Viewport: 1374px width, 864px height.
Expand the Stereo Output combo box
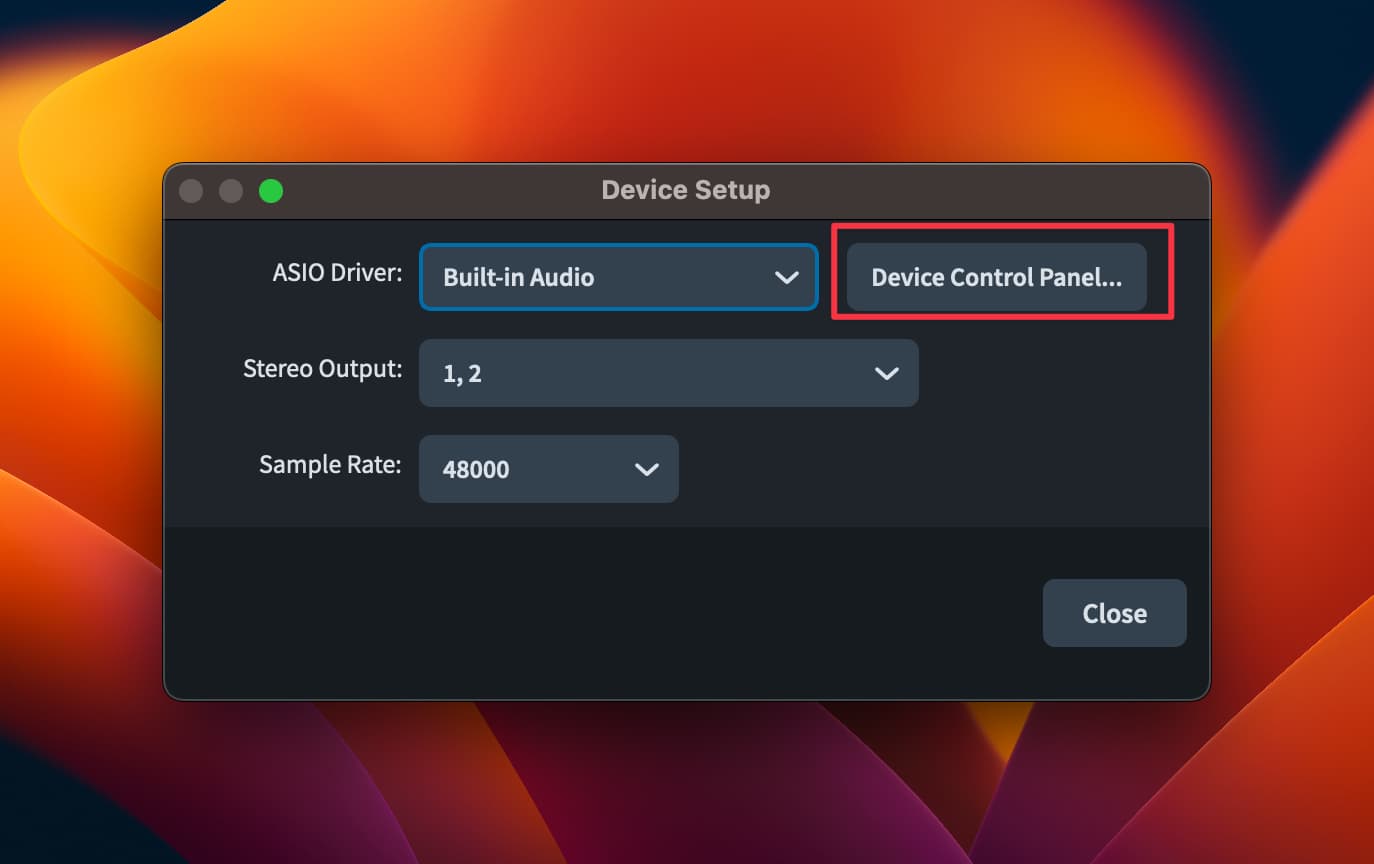pyautogui.click(x=668, y=373)
